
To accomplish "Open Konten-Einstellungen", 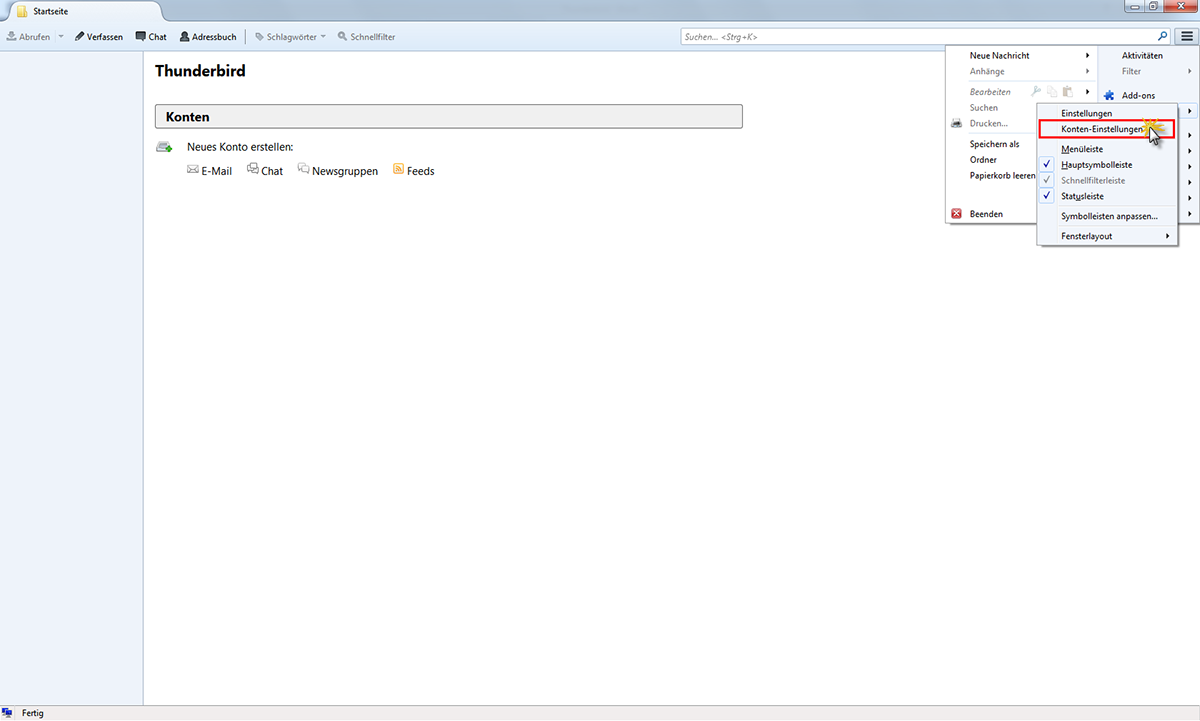I will pos(1106,130).
